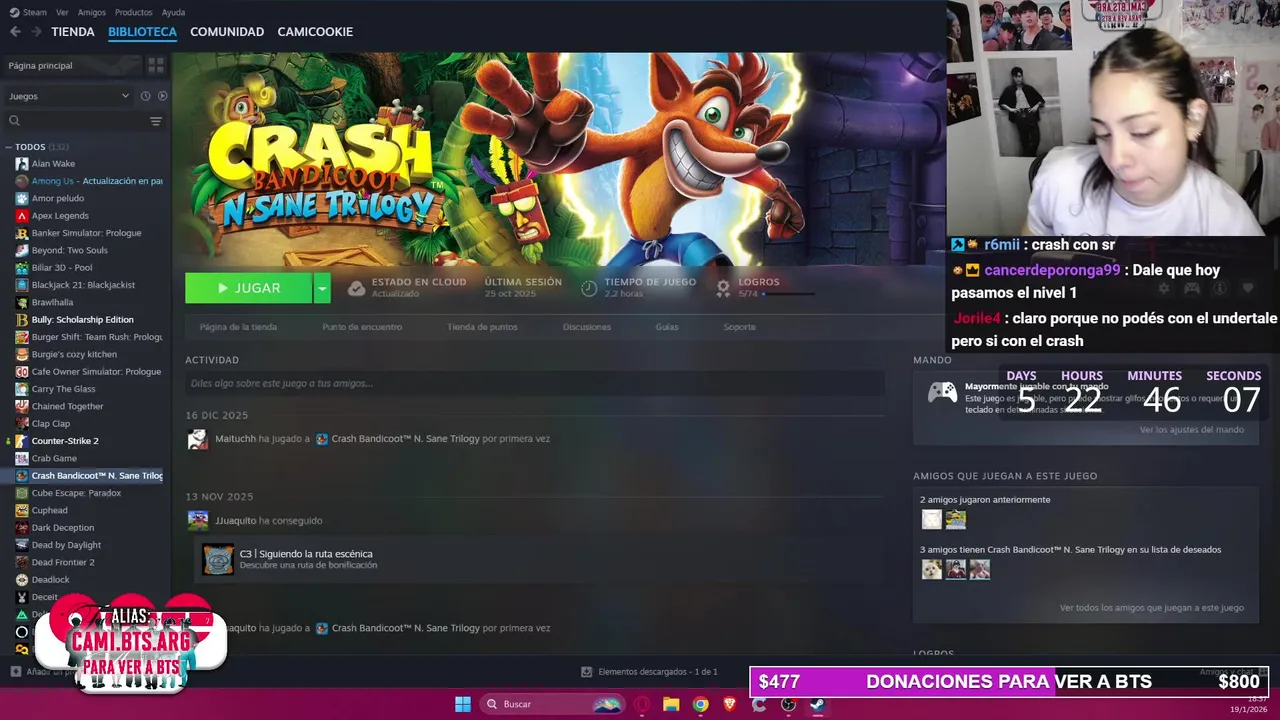Click the Tiempo de Juego clock icon
1280x720 pixels.
click(x=589, y=288)
